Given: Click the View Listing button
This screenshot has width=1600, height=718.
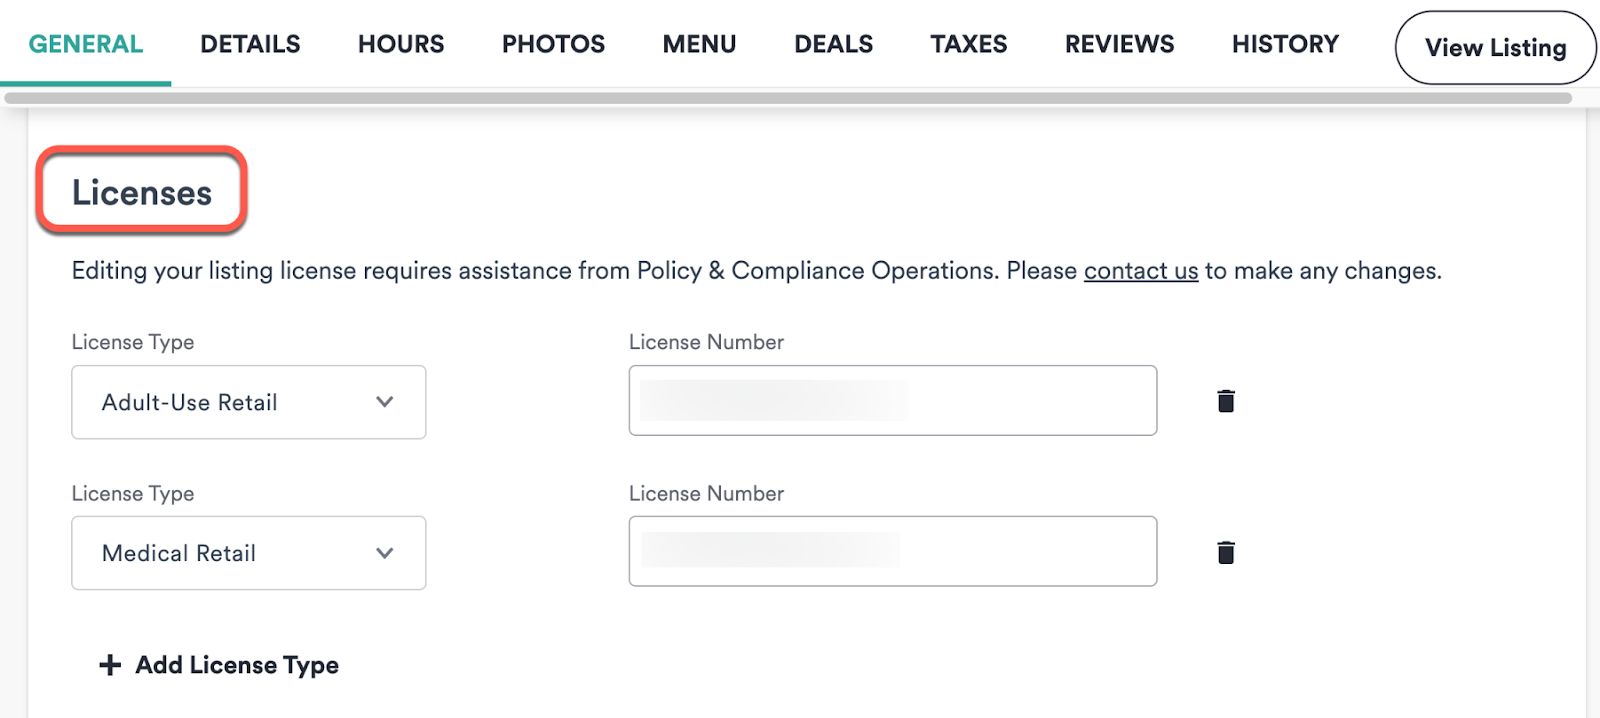Looking at the screenshot, I should (1494, 47).
